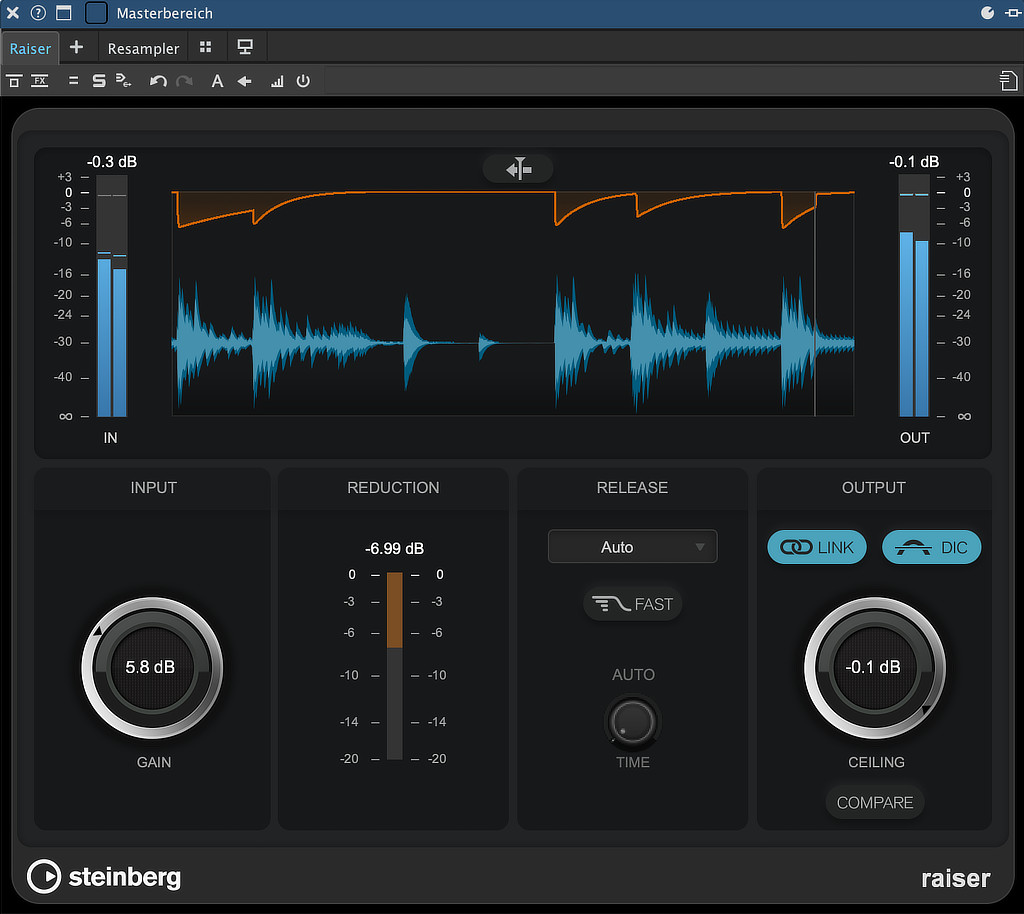Click the -6.99 dB reduction value
Viewport: 1024px width, 914px height.
(394, 548)
